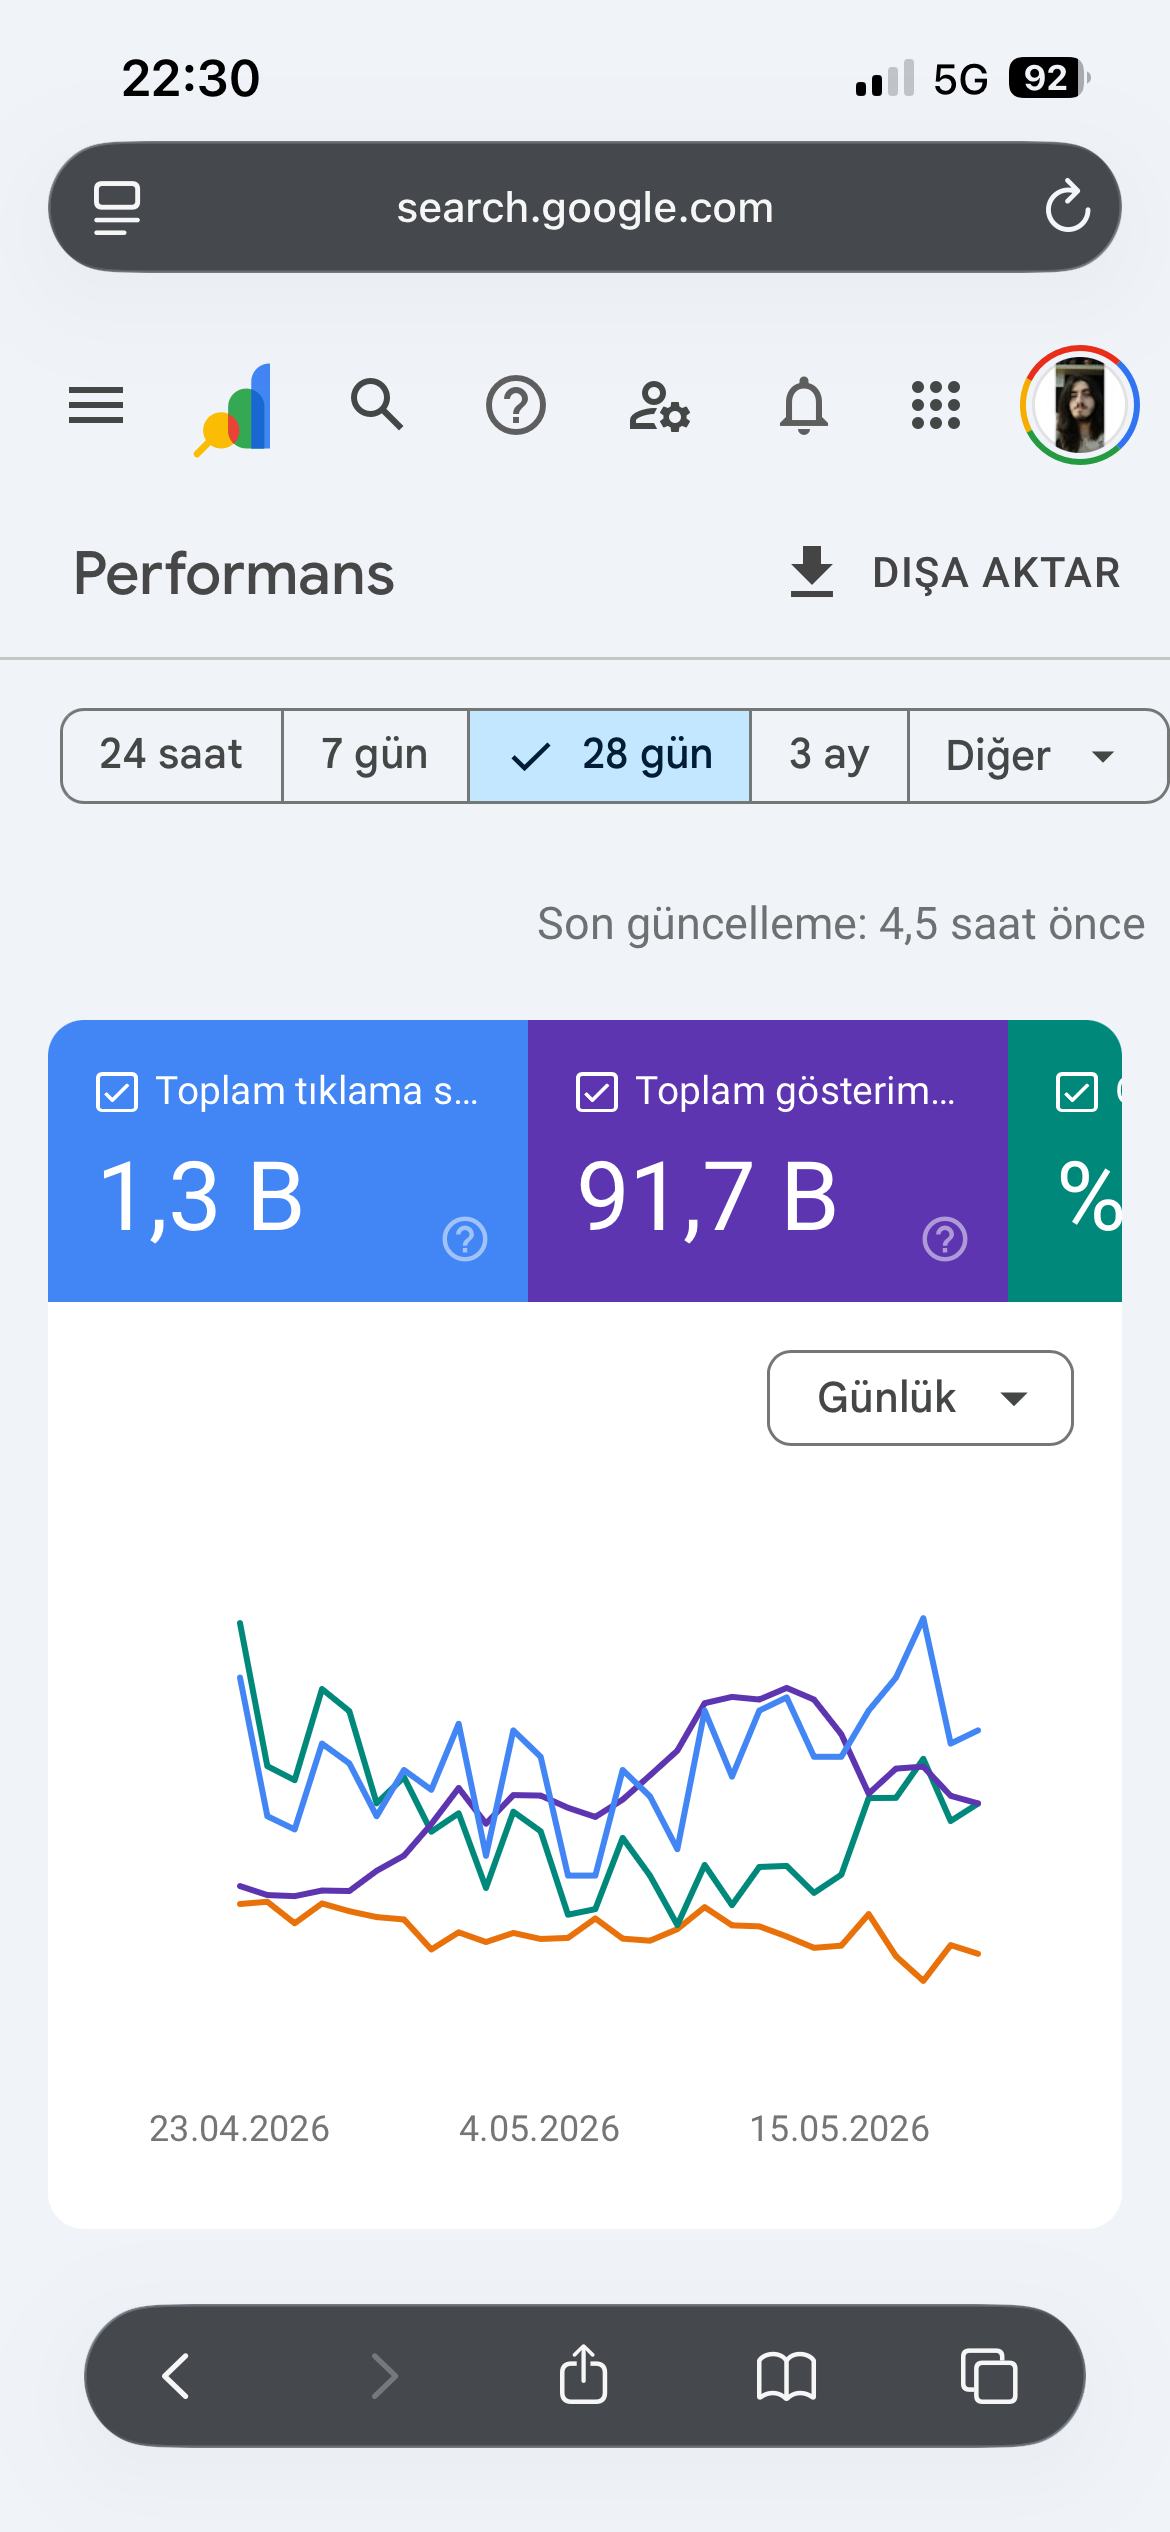Viewport: 1170px width, 2532px height.
Task: Expand the Diğer date range dropdown
Action: pyautogui.click(x=1037, y=756)
